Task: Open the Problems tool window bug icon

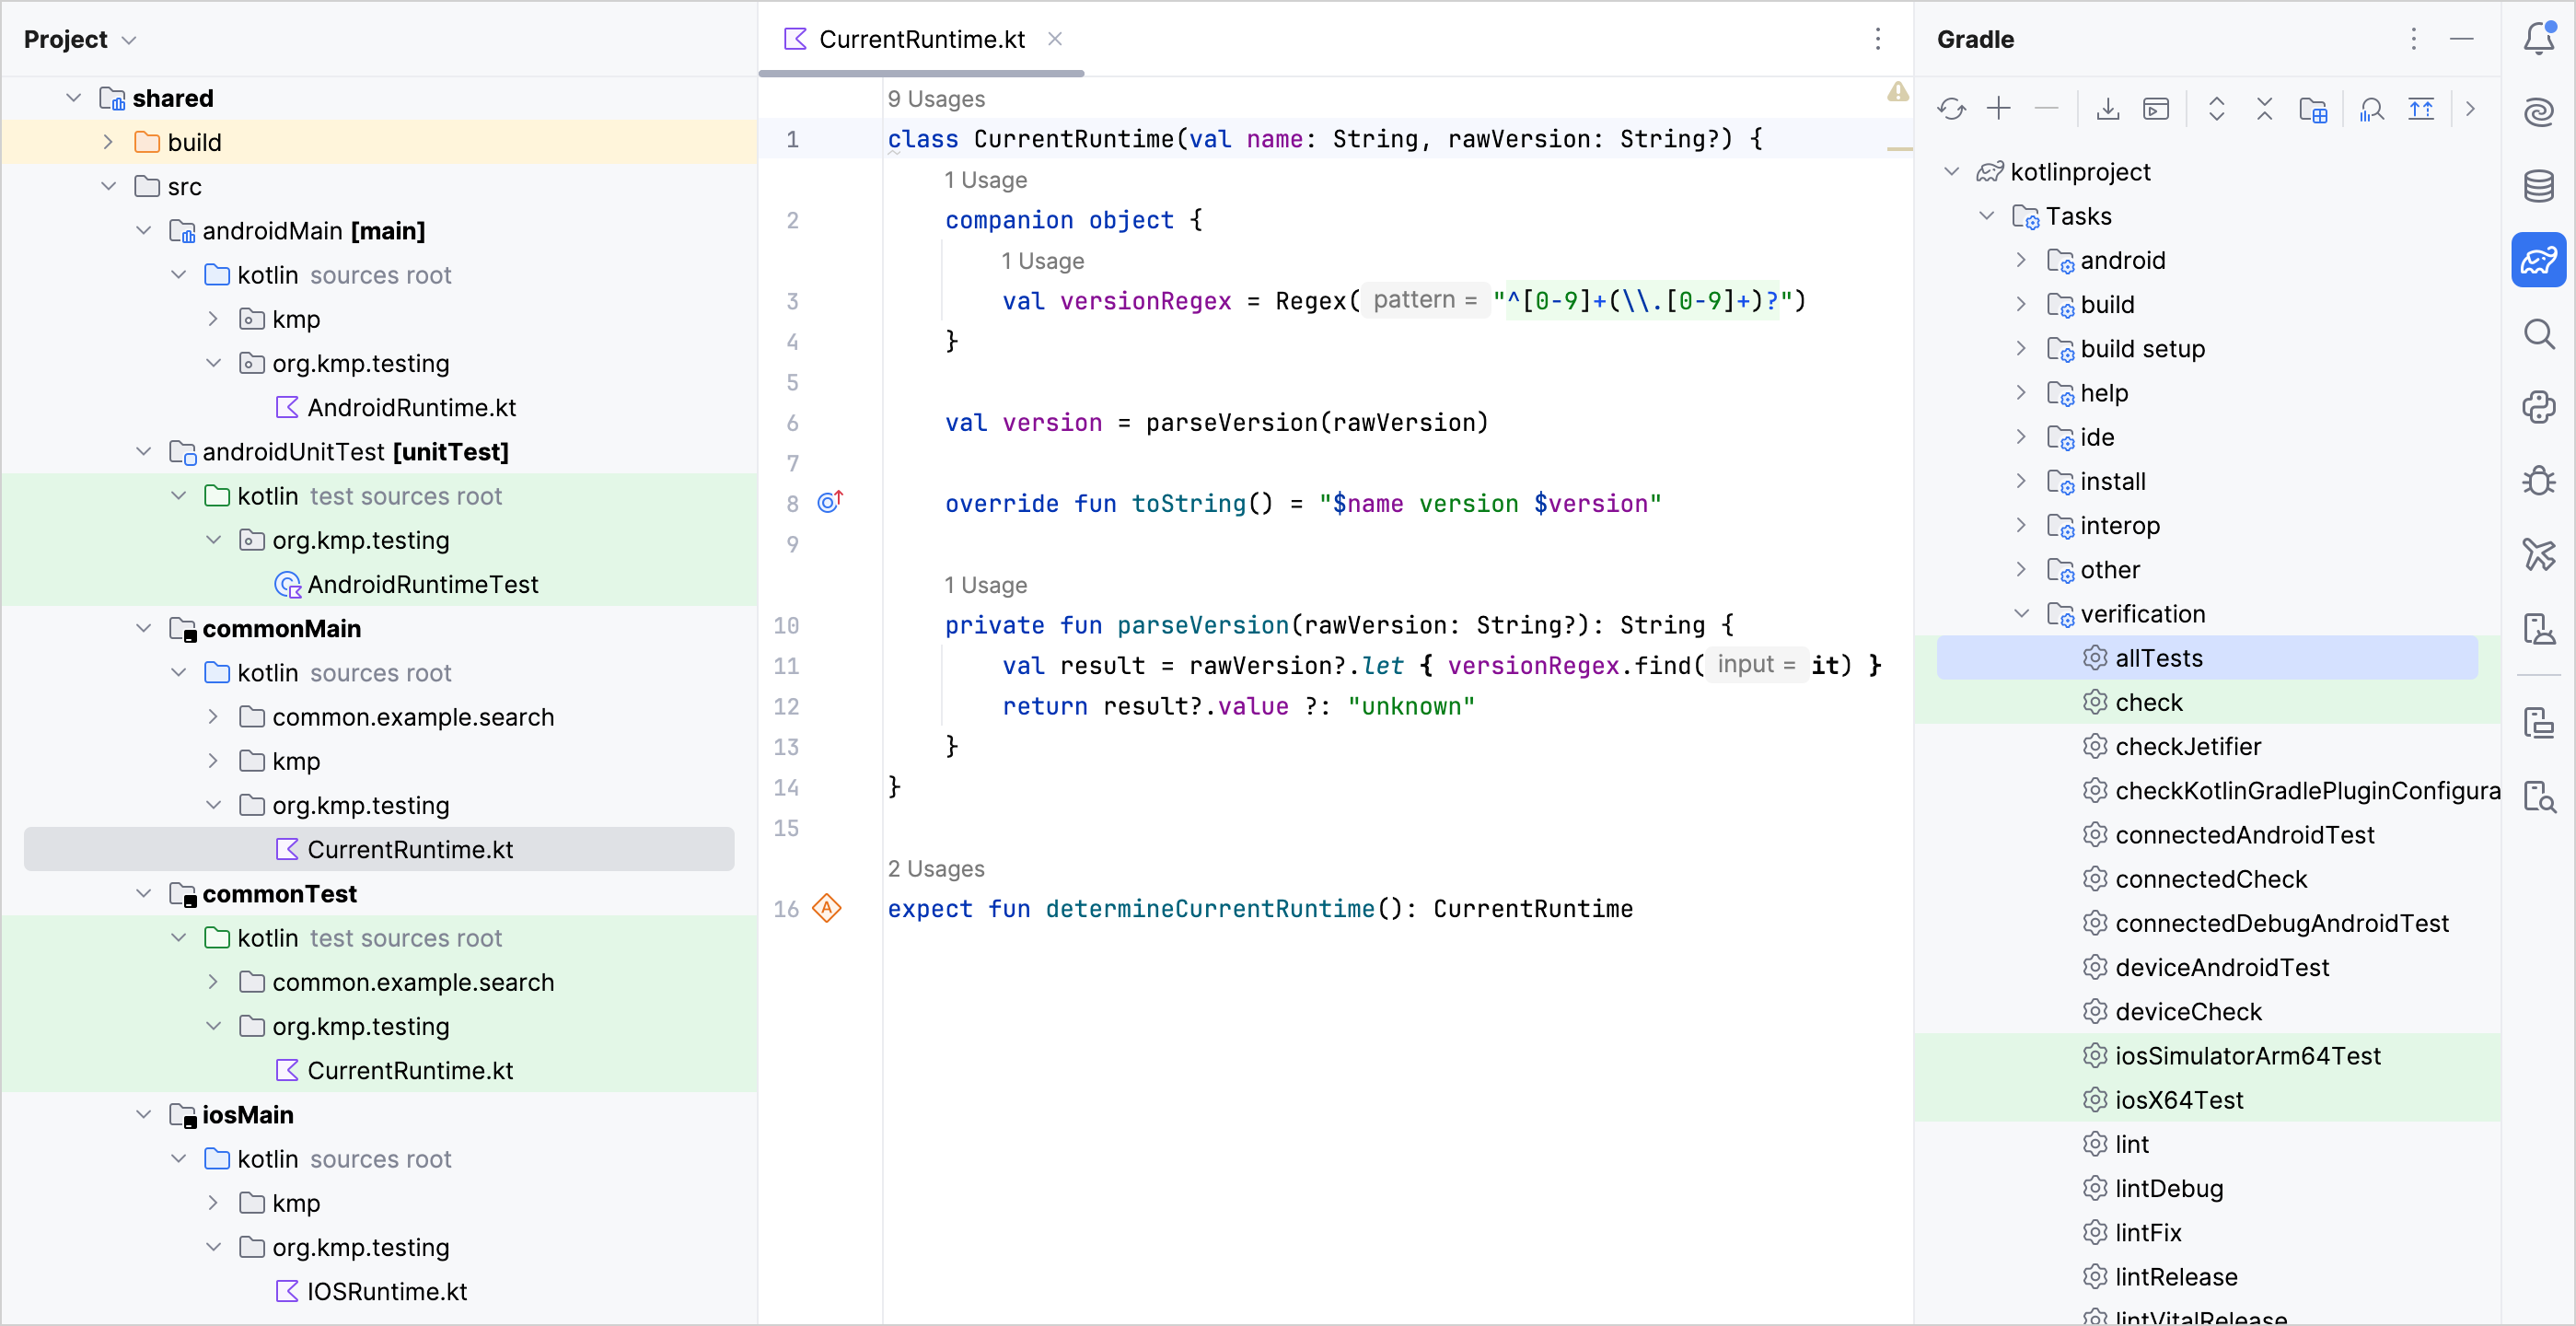Action: [2539, 480]
